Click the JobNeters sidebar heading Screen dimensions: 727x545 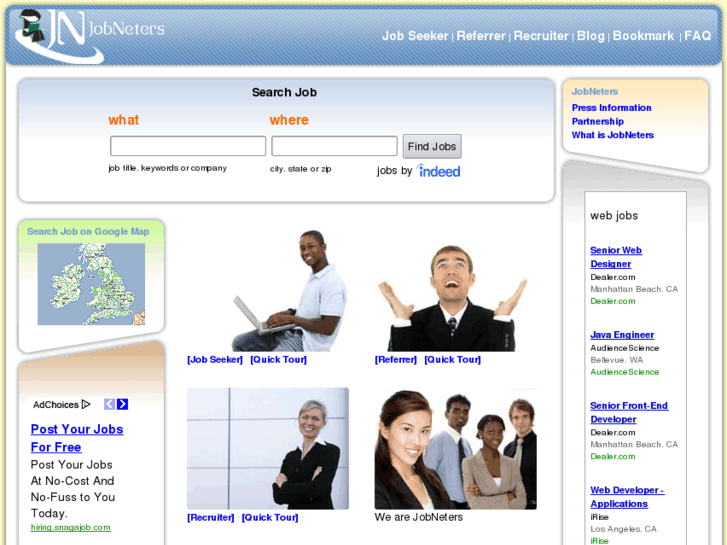[x=594, y=91]
